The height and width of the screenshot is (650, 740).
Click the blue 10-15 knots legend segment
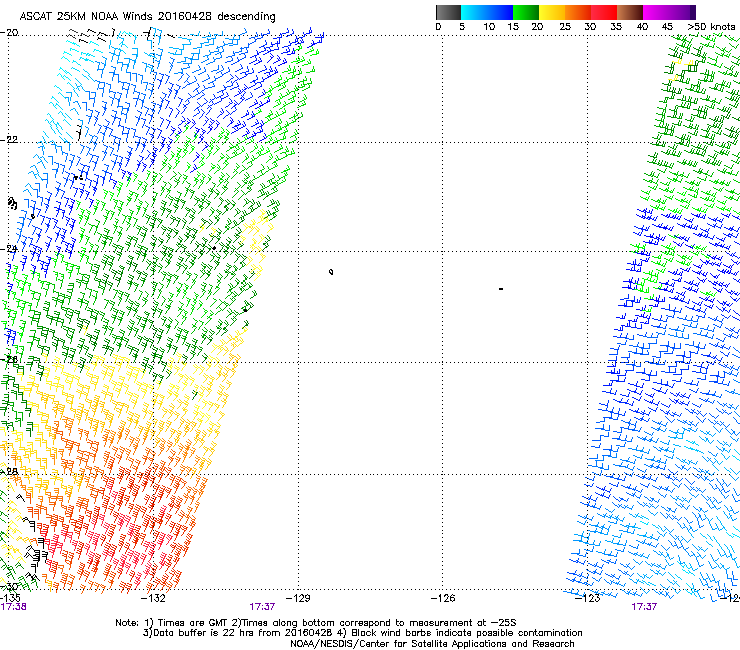click(500, 12)
